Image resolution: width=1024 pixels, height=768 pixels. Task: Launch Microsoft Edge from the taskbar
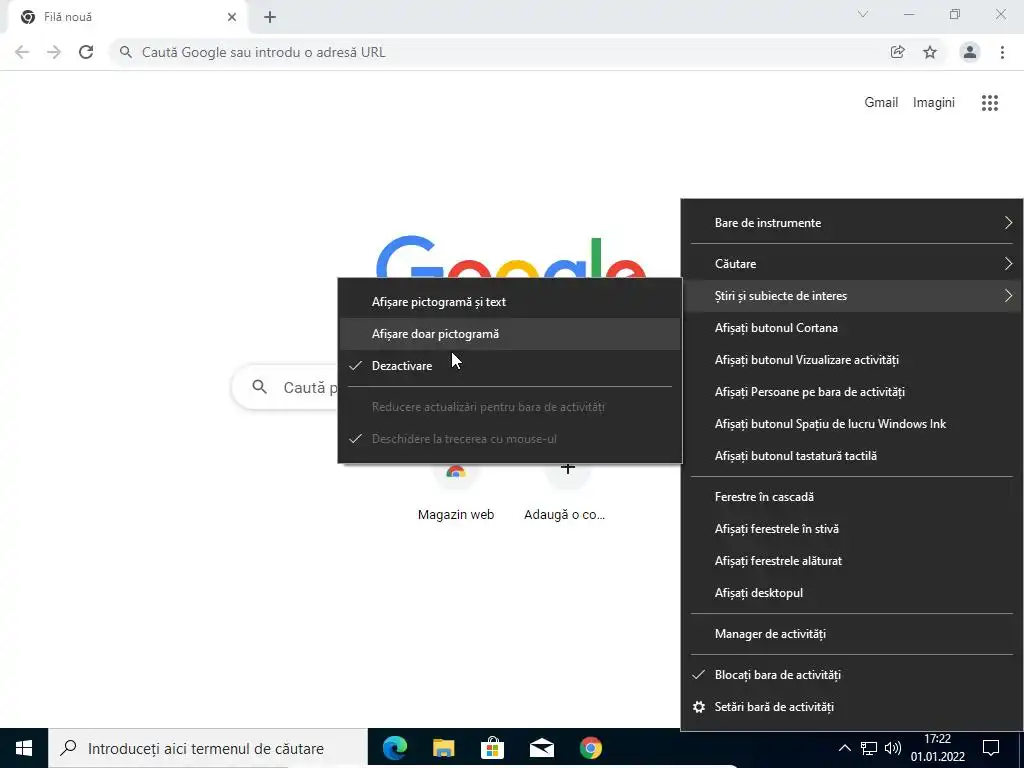[395, 748]
